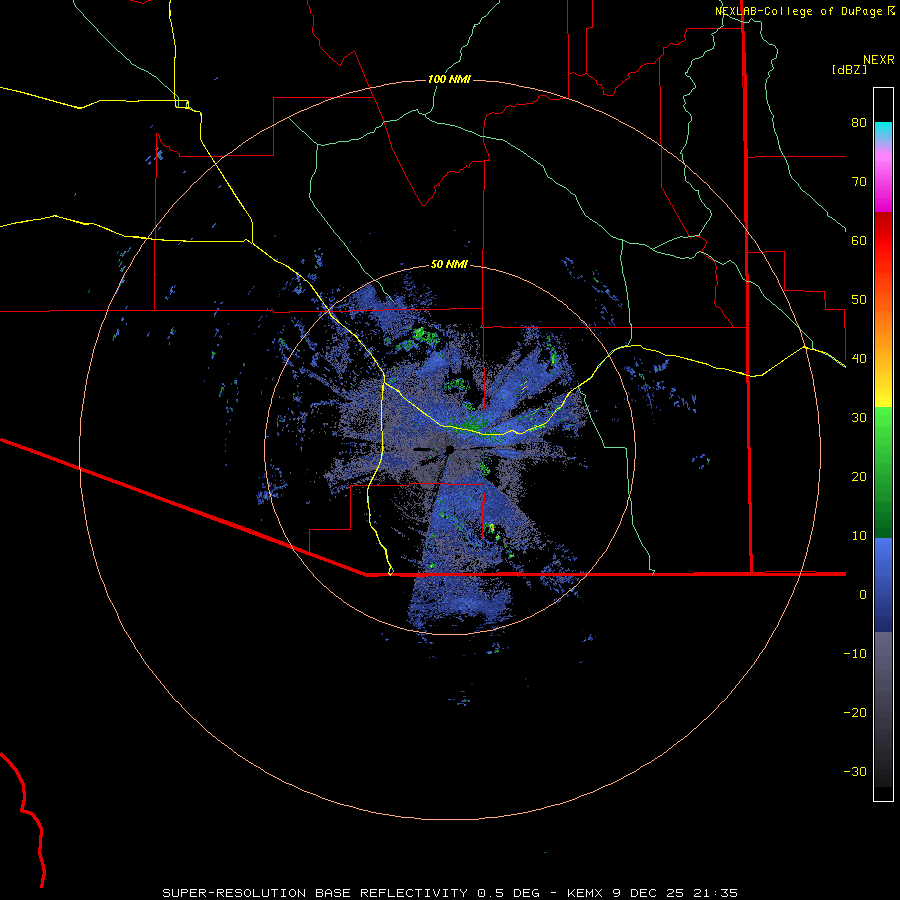Click the 40 value on the dBZ scale
This screenshot has height=900, width=900.
[859, 359]
